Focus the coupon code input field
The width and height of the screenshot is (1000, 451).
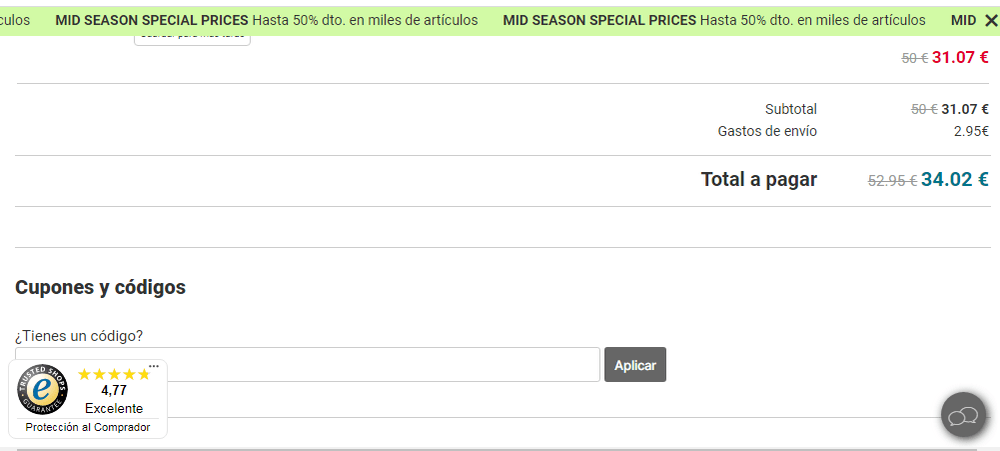coord(307,364)
